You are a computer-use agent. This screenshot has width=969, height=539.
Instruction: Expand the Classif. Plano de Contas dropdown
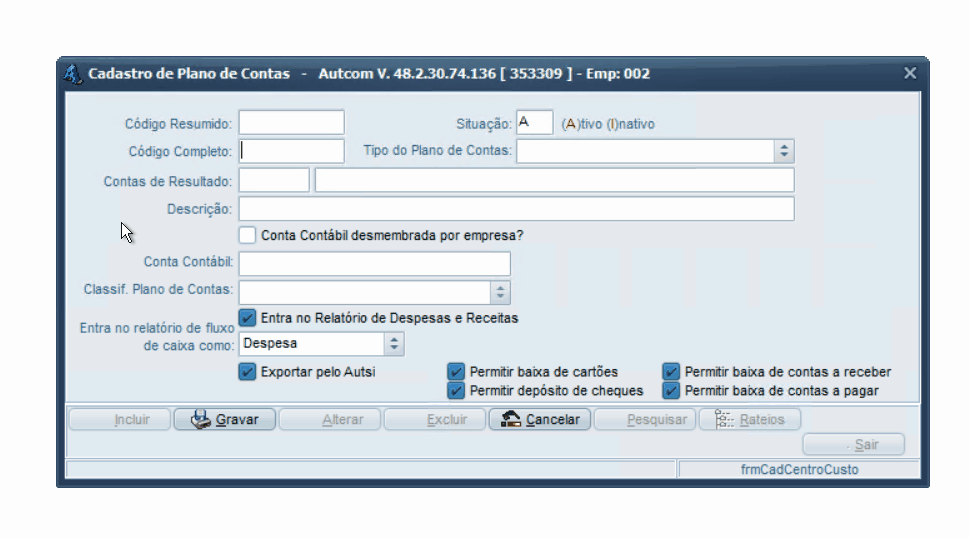pos(501,292)
